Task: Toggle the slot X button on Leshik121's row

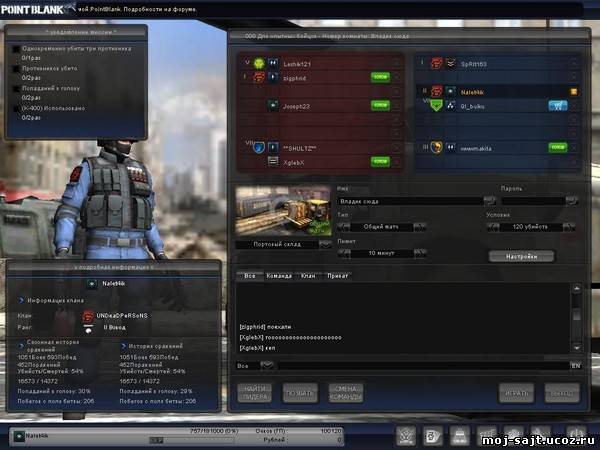Action: point(397,63)
